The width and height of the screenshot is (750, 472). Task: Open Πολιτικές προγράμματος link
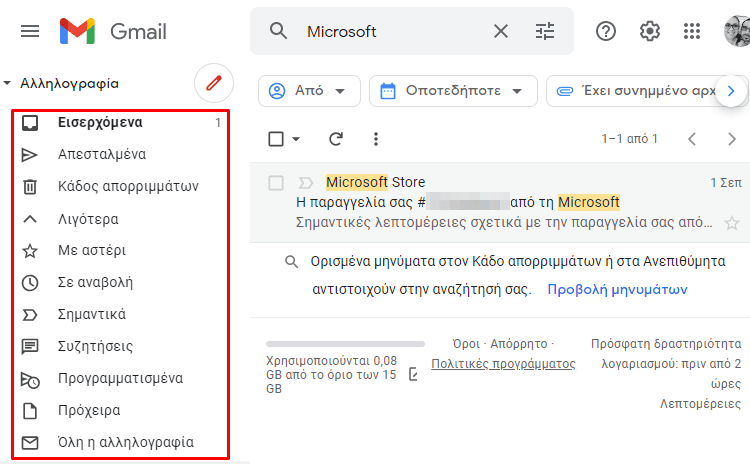pos(503,364)
